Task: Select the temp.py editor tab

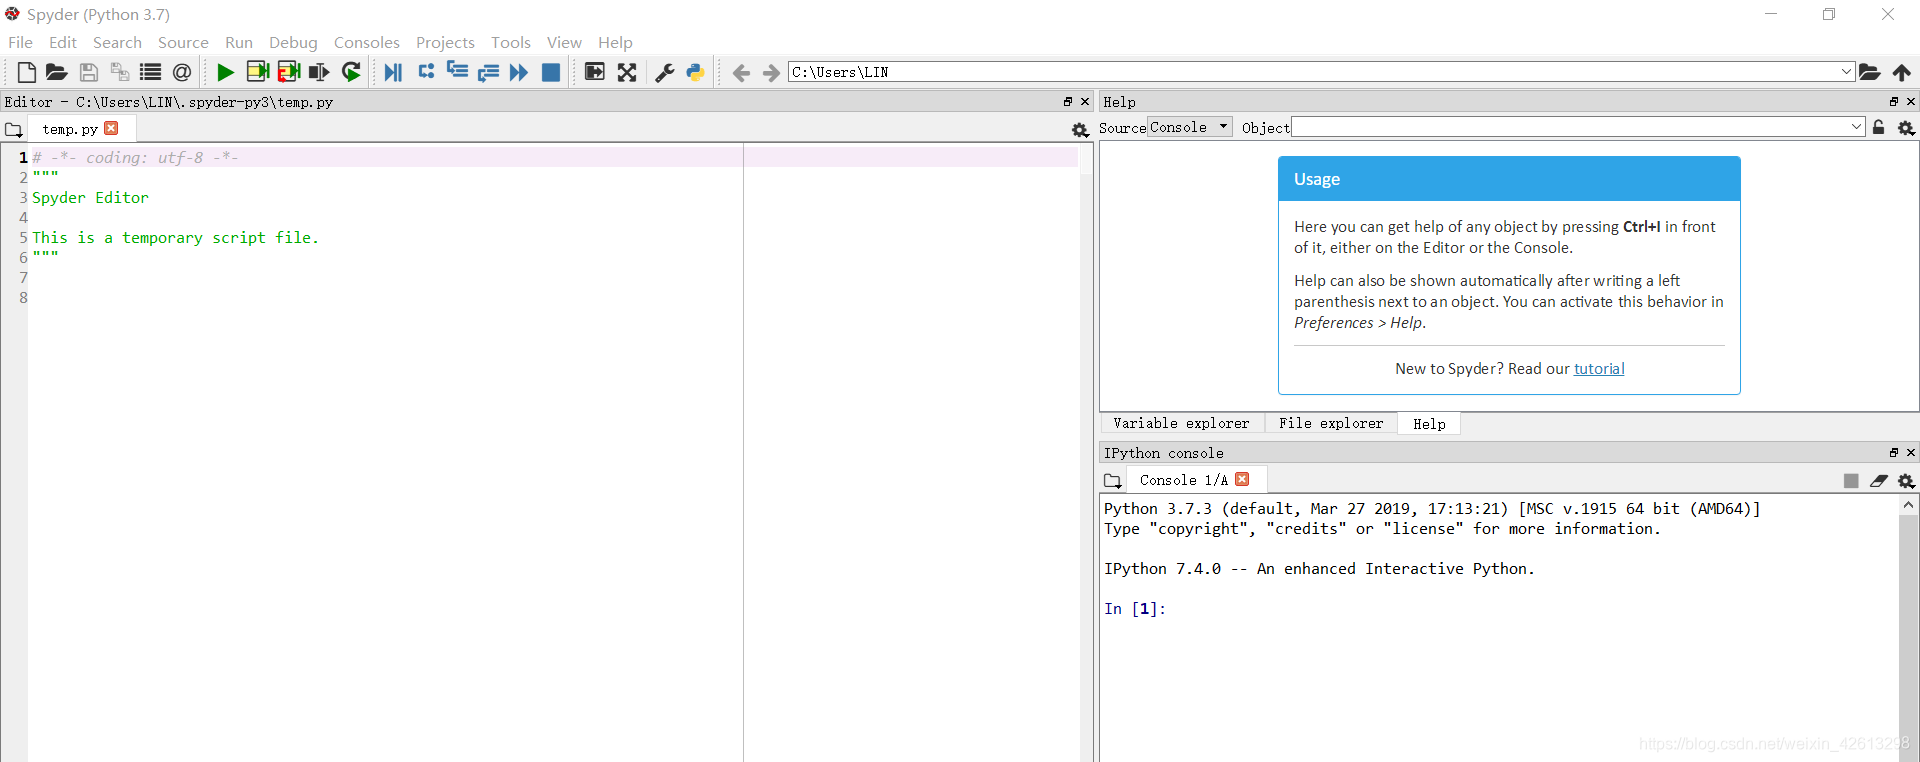Action: point(70,129)
